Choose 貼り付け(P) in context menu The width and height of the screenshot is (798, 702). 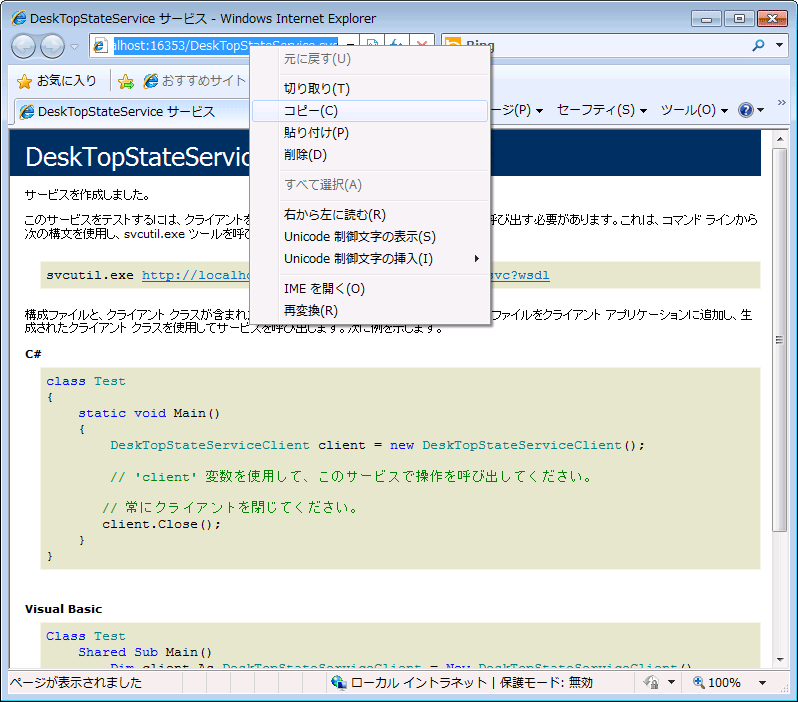click(370, 133)
